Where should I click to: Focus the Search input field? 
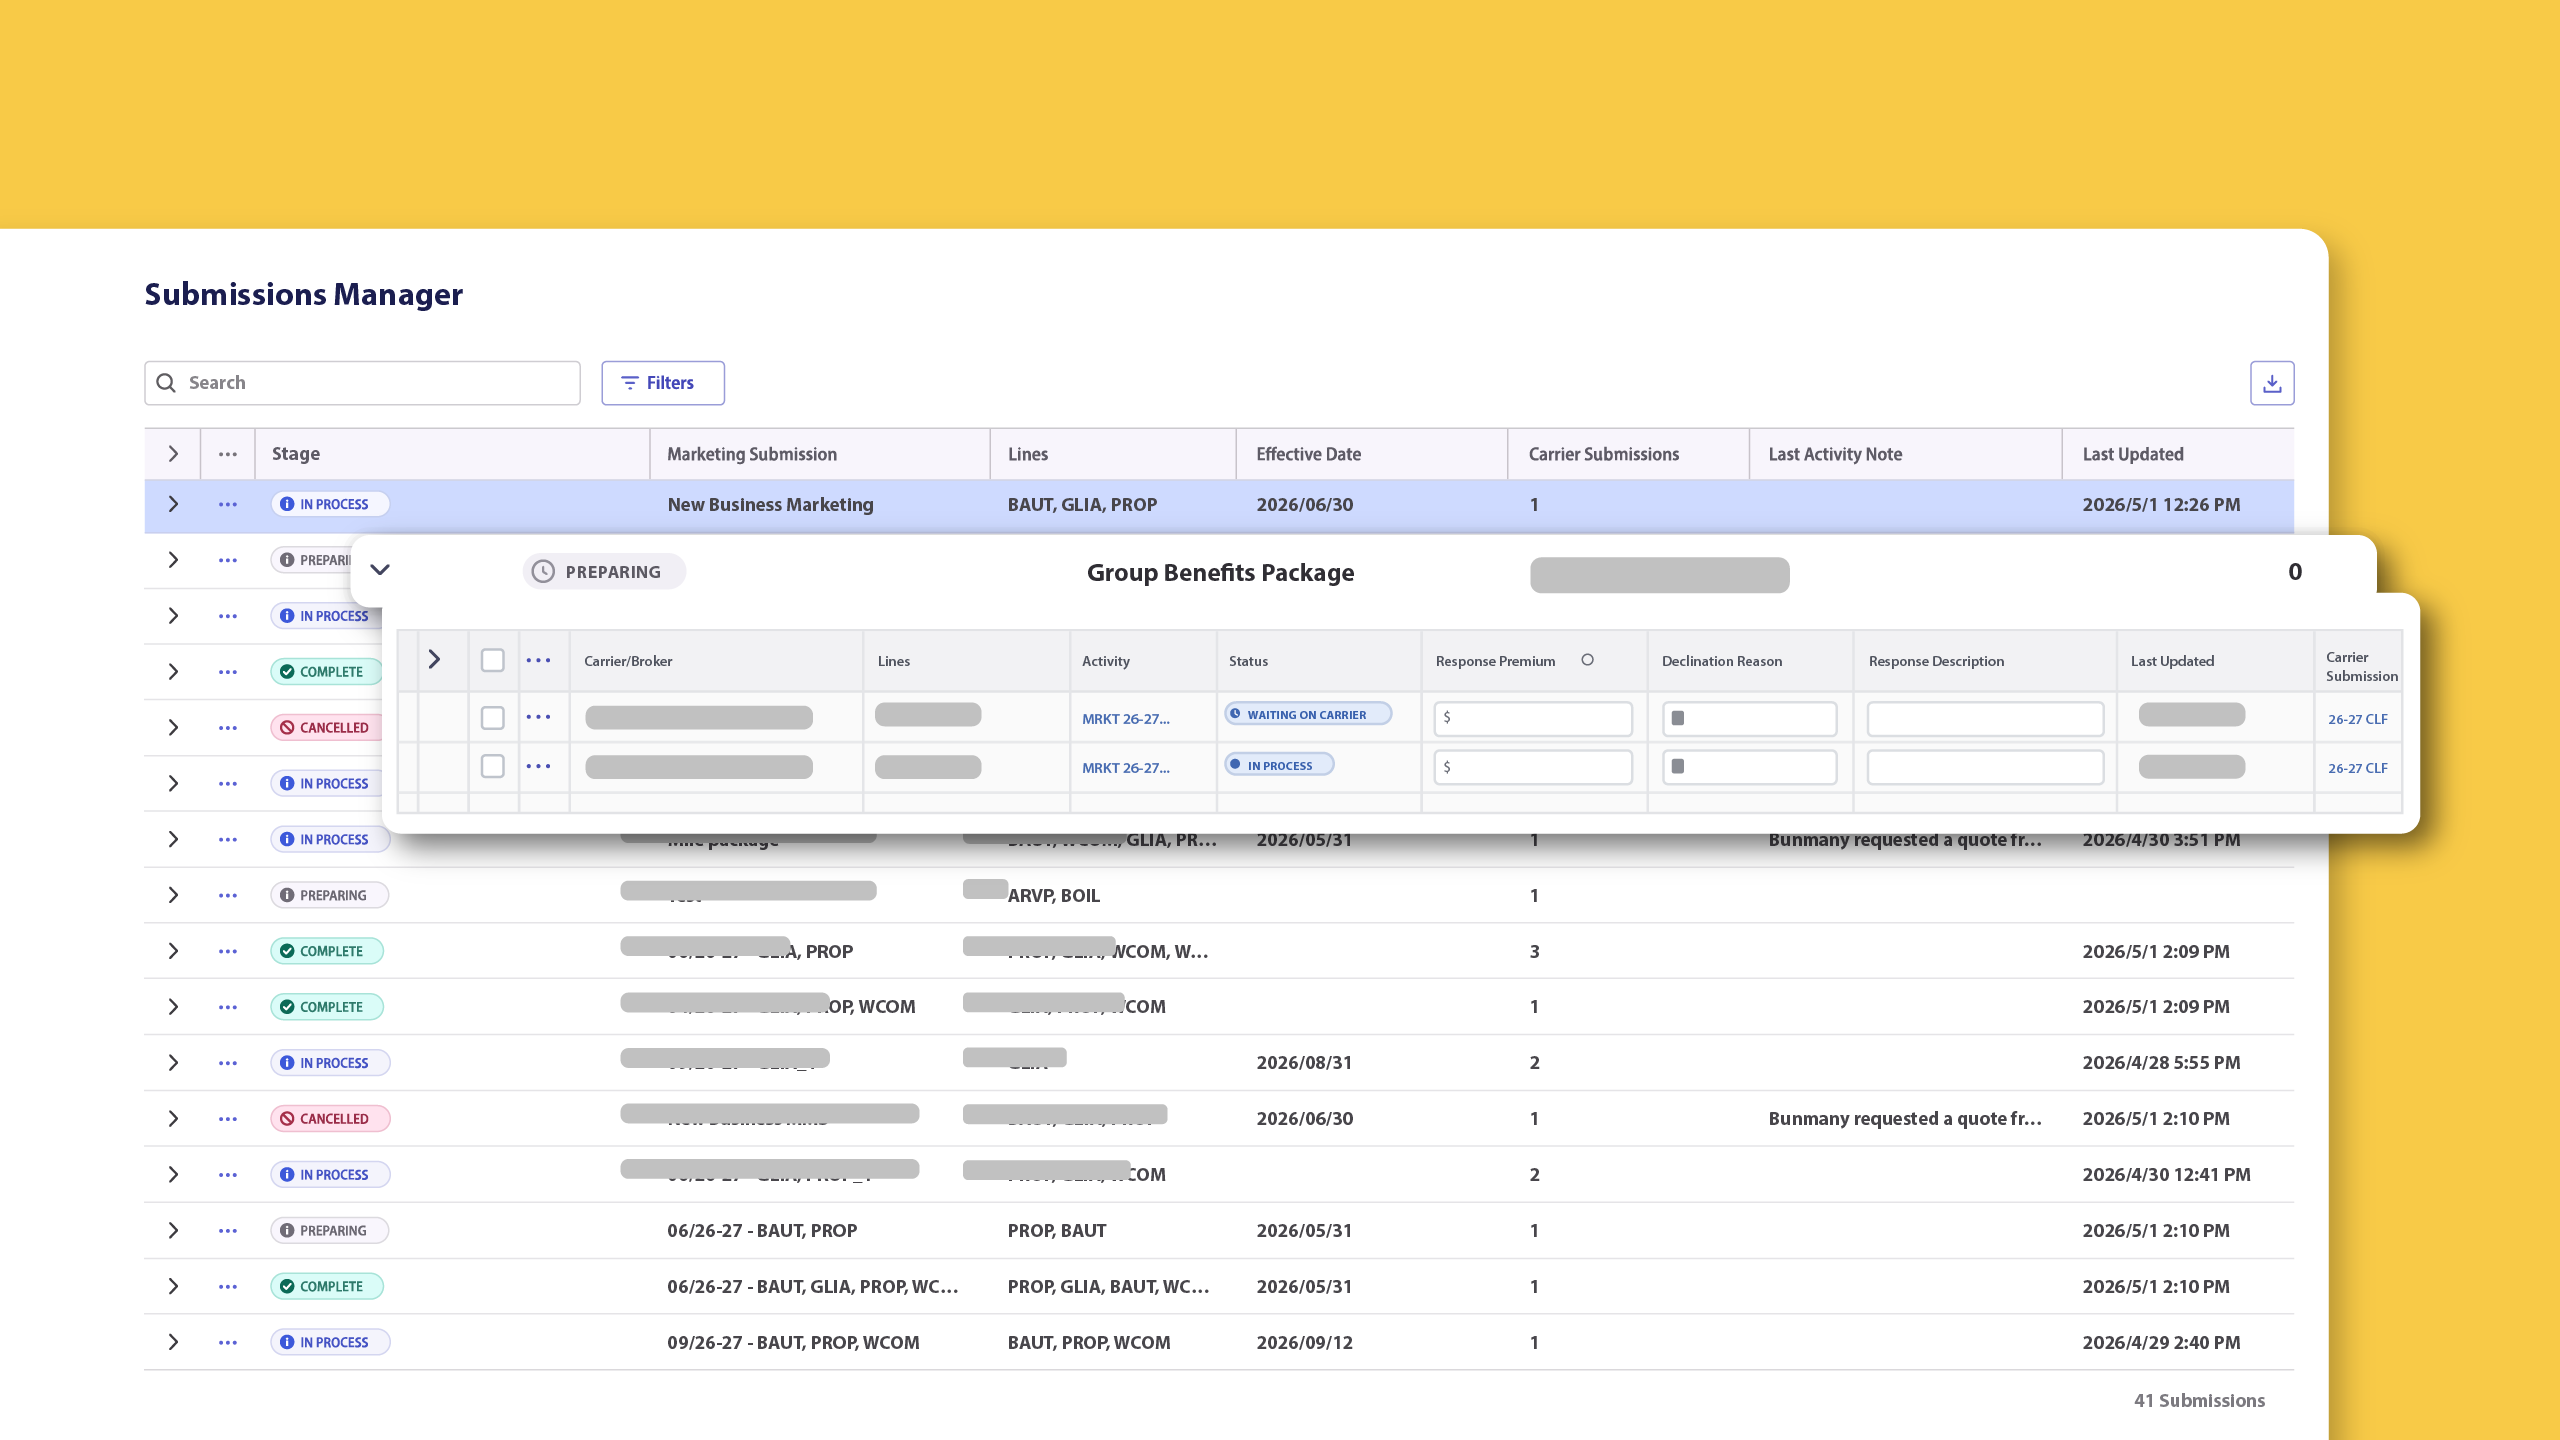click(362, 383)
